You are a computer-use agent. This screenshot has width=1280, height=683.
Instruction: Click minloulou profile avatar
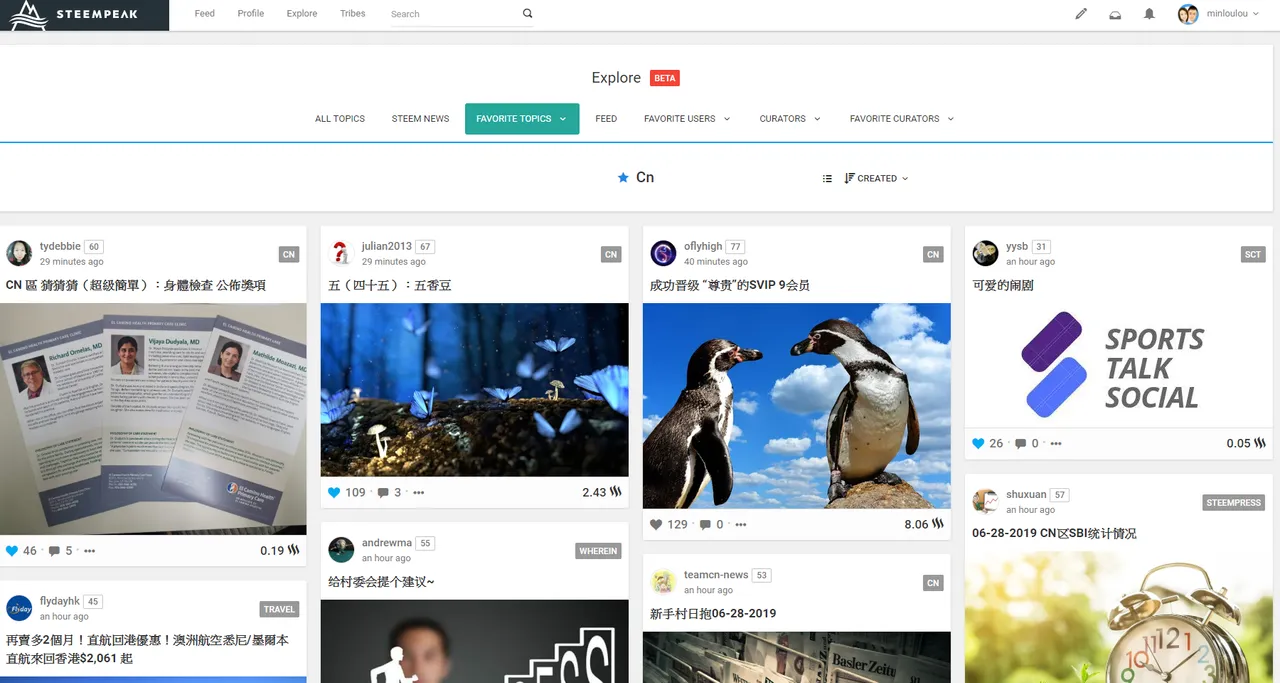pos(1188,14)
